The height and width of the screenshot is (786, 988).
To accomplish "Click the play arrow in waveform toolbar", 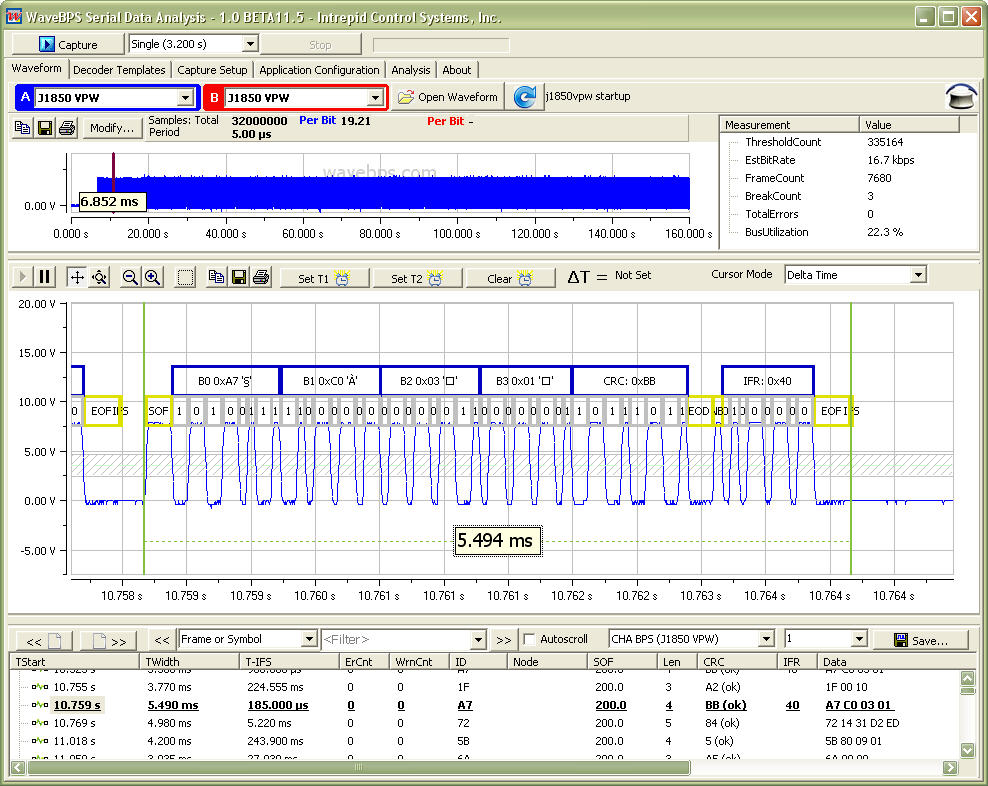I will [x=22, y=277].
